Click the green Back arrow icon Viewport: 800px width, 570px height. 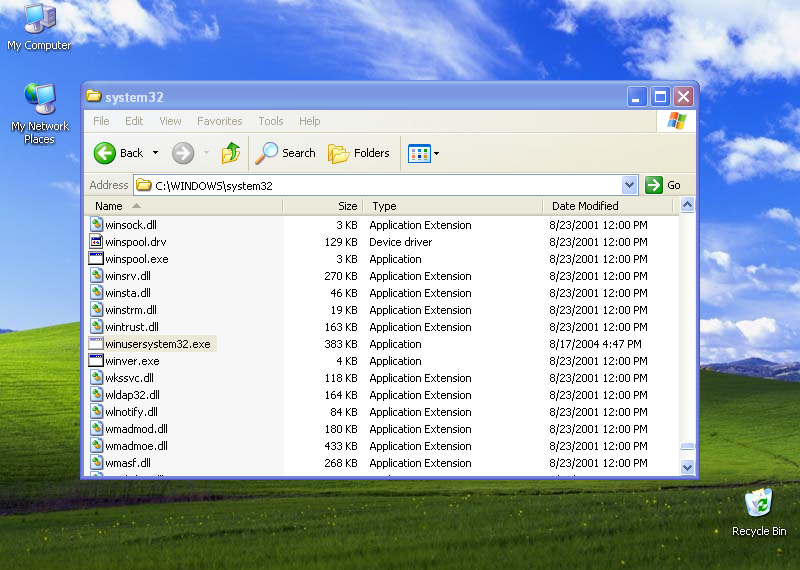pyautogui.click(x=105, y=153)
